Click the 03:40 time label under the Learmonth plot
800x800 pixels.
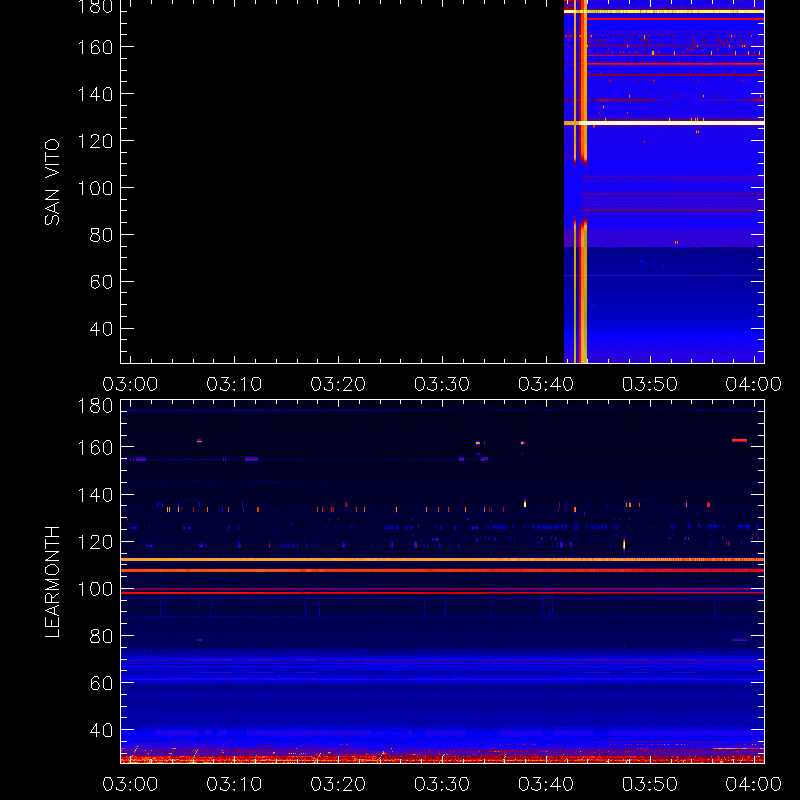click(x=546, y=784)
